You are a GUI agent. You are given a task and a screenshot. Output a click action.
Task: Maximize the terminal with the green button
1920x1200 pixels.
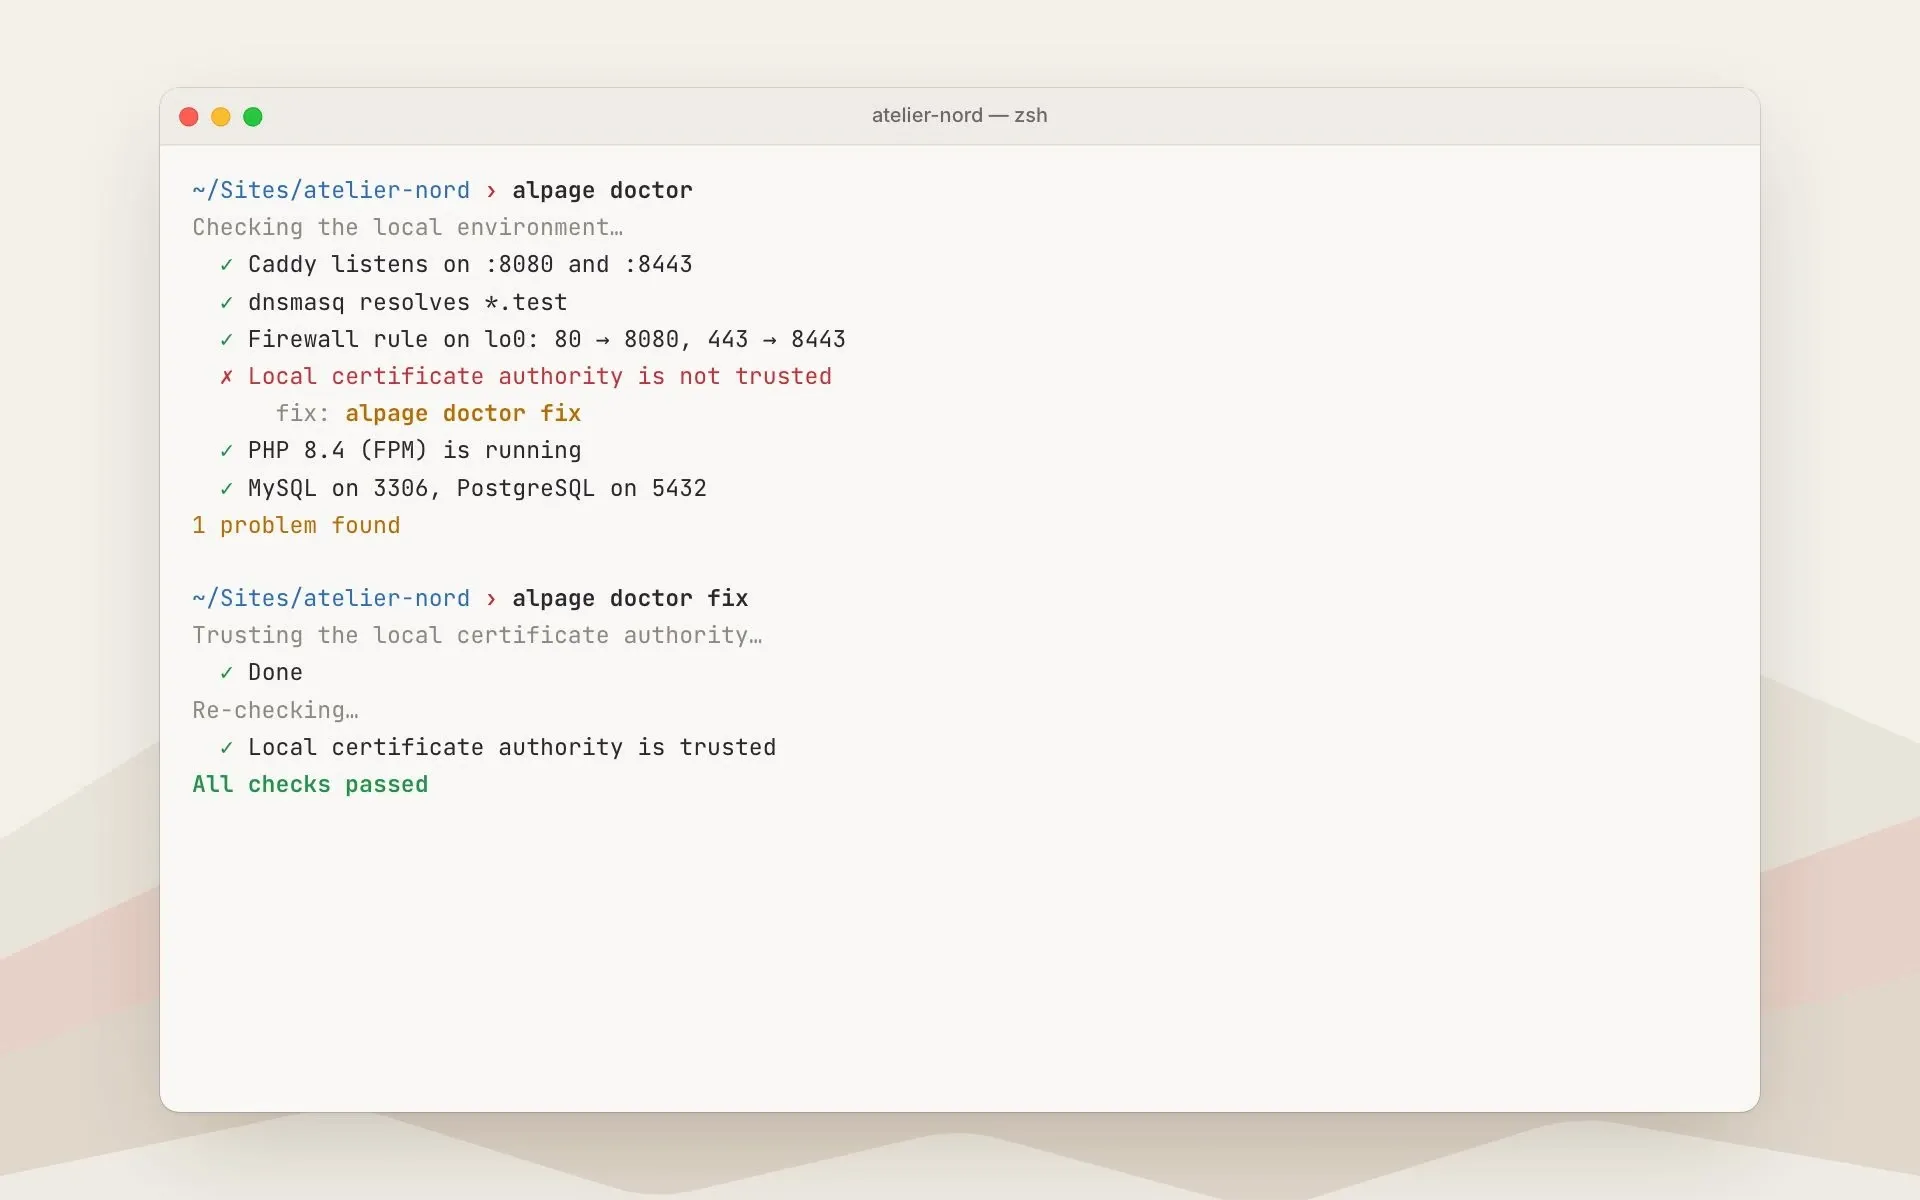point(253,117)
